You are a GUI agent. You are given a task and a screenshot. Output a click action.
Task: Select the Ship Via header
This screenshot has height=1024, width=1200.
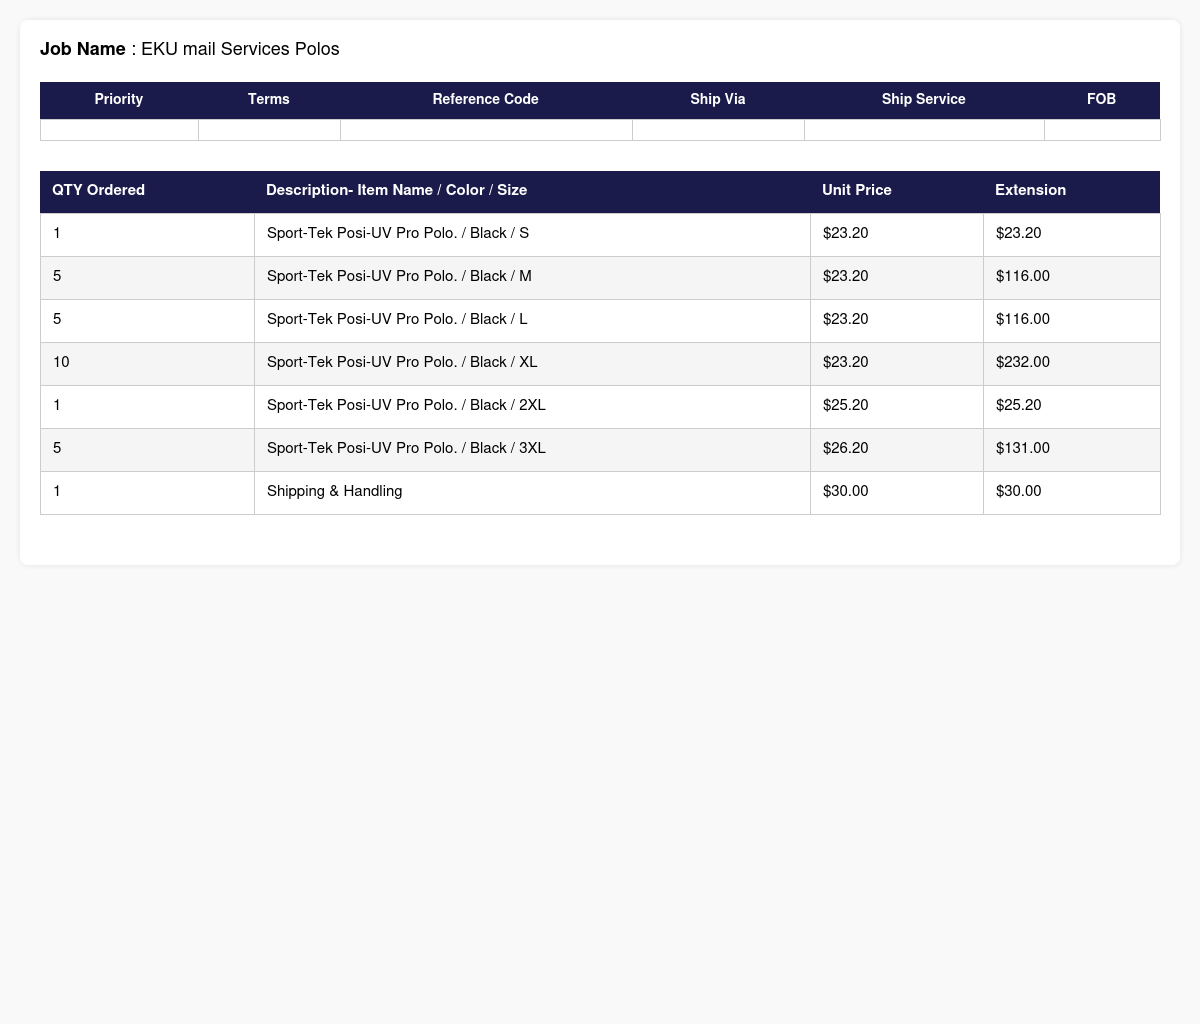click(718, 100)
